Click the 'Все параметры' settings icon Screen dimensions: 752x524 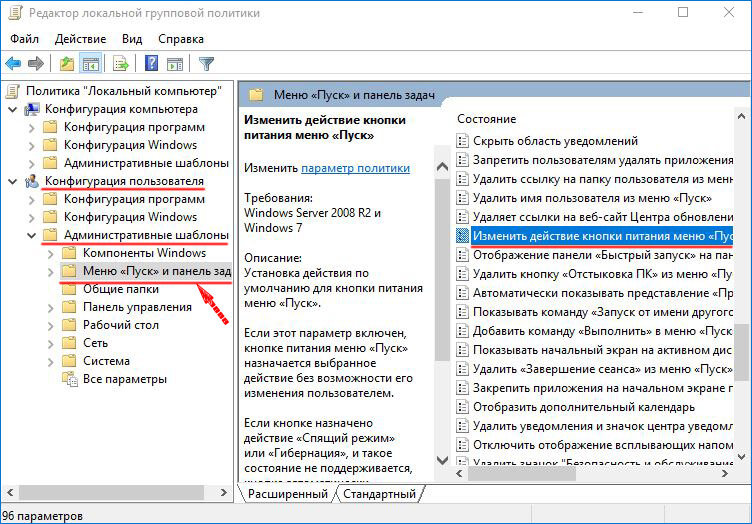point(70,379)
